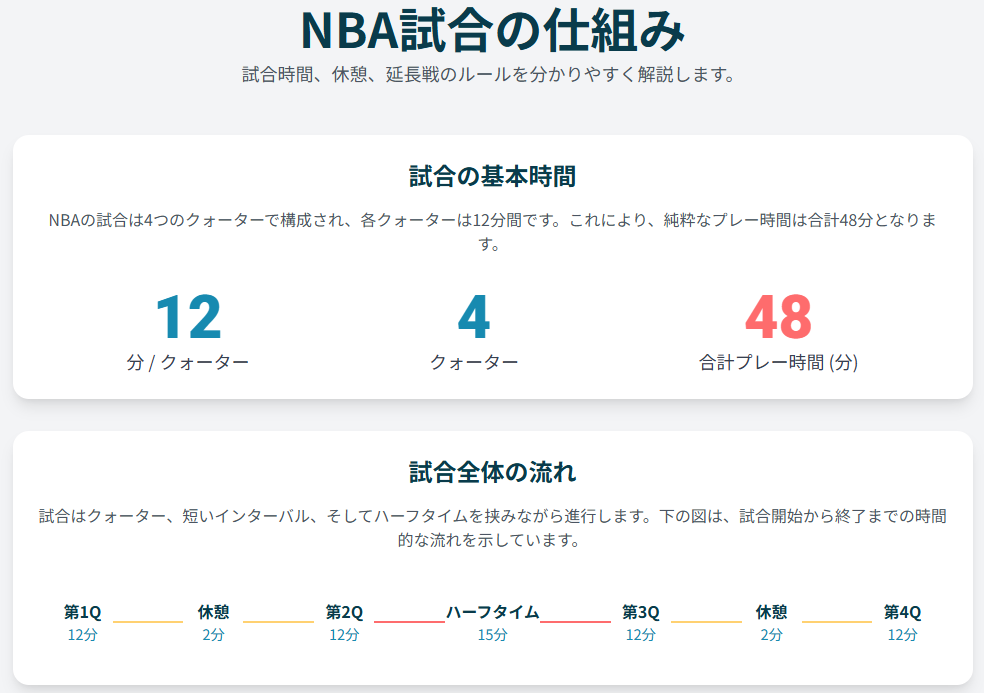This screenshot has height=693, width=984.
Task: Click the page title NBA試合の仕組み
Action: [493, 31]
